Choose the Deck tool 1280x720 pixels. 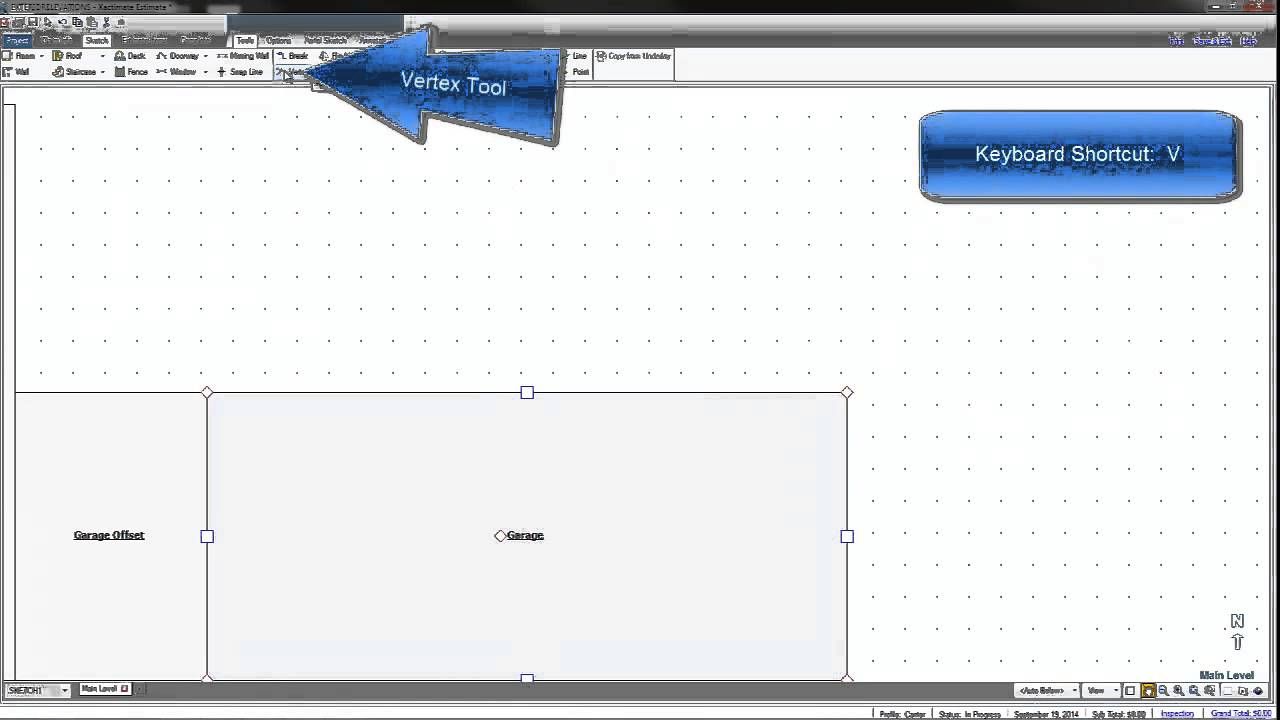tap(130, 56)
